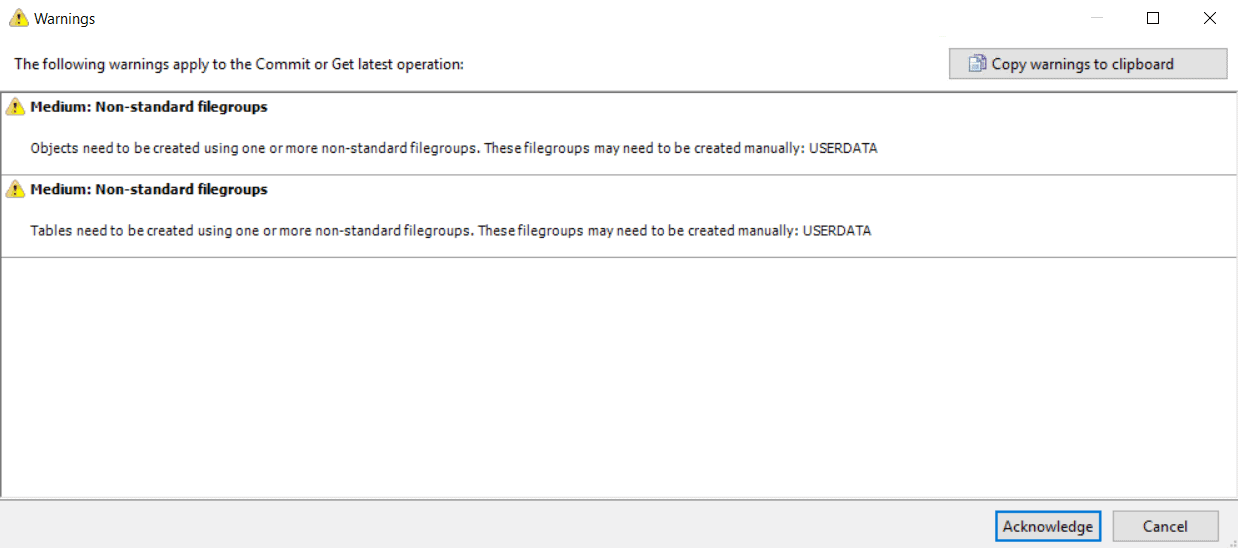Click the empty area below the warnings list
Image resolution: width=1238 pixels, height=548 pixels.
(619, 376)
